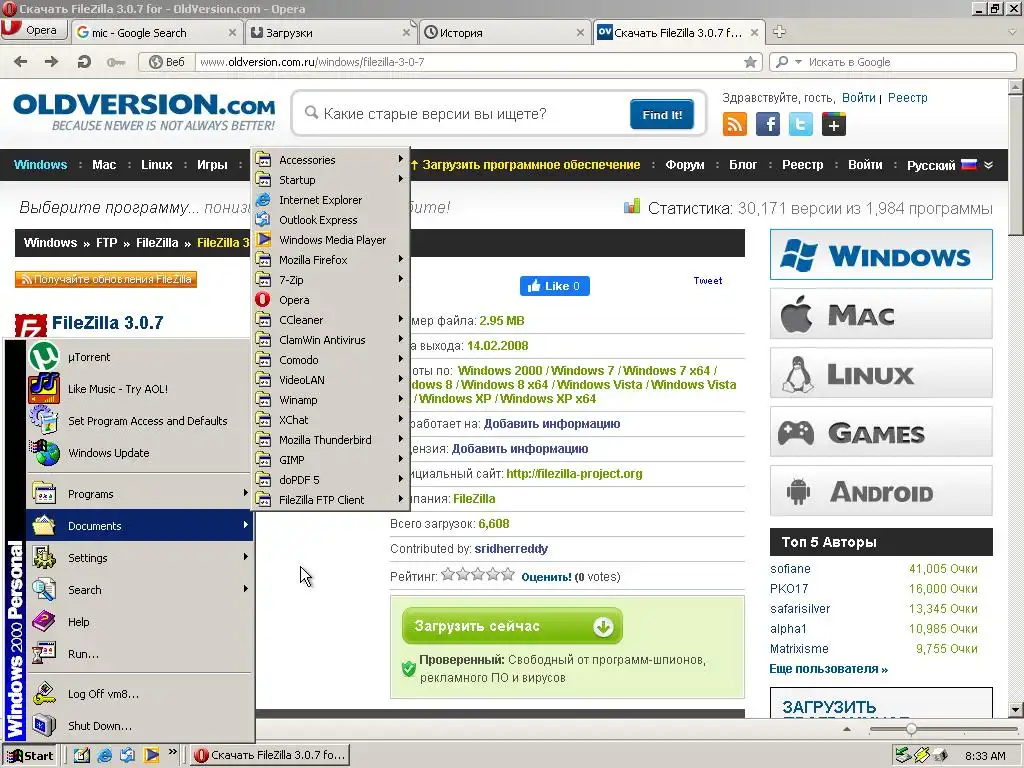This screenshot has width=1024, height=768.
Task: Open the Twitter icon on OldVersion header
Action: point(801,123)
